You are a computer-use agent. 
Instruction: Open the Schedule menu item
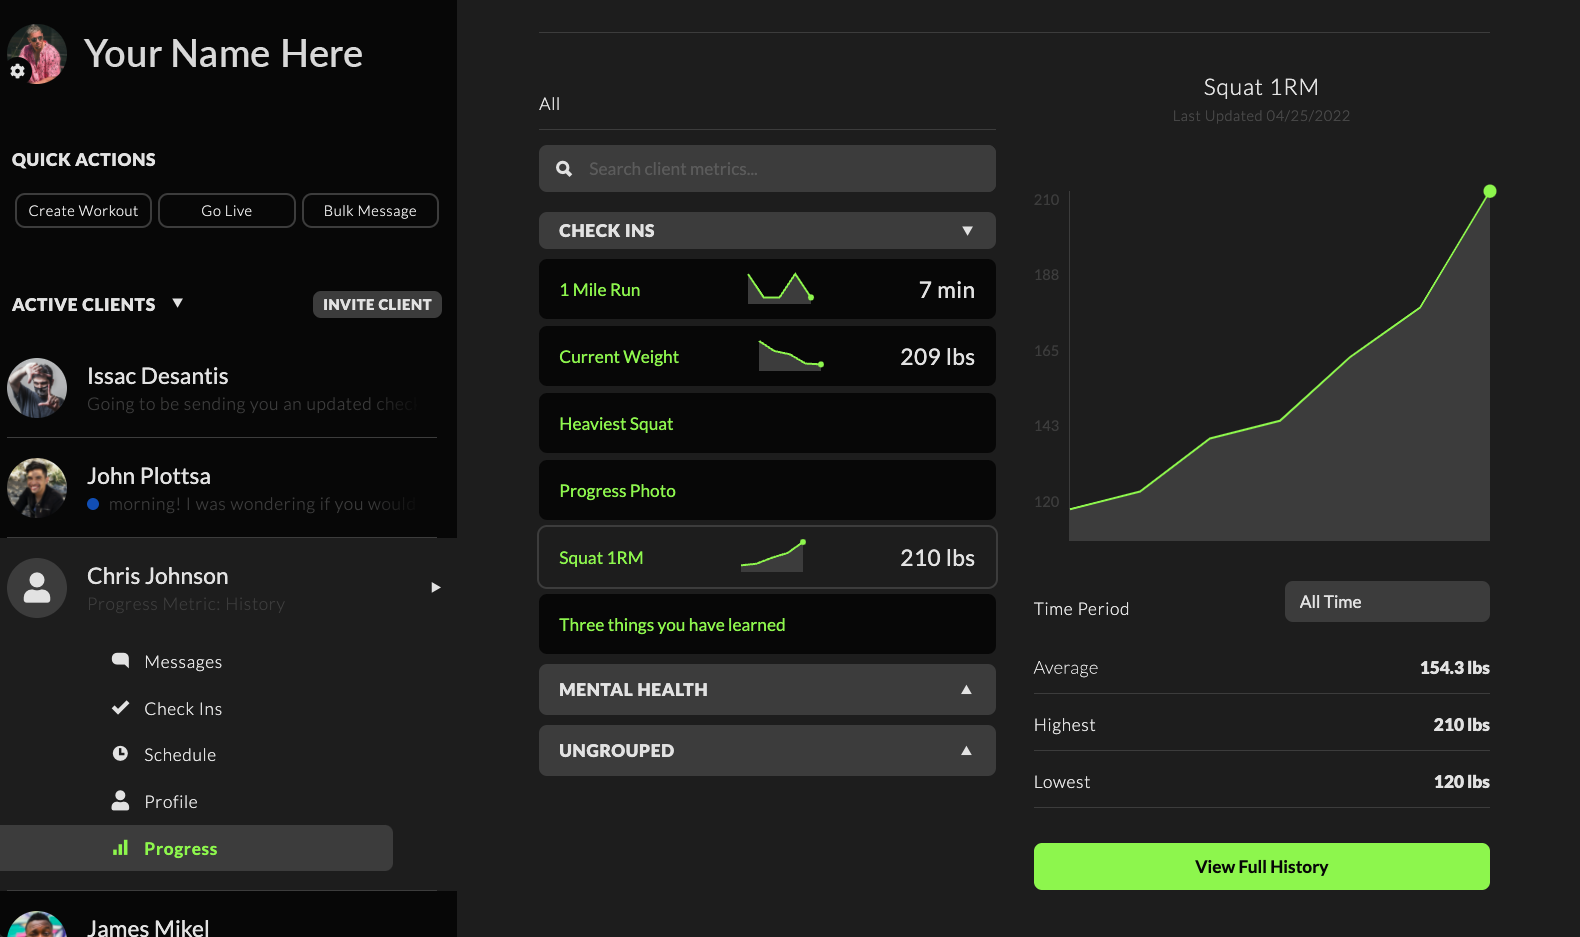pos(180,755)
